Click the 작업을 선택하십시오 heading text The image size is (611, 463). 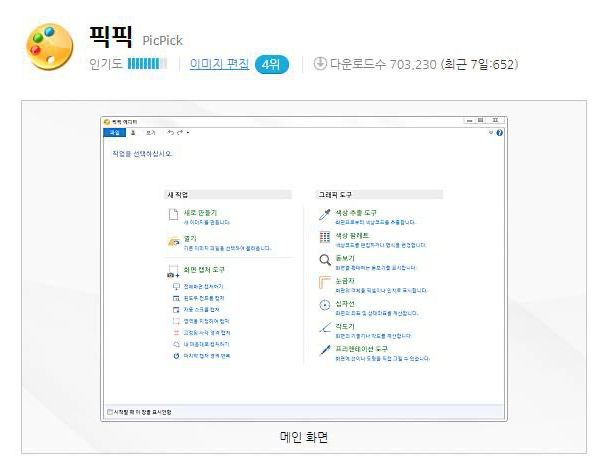click(x=142, y=154)
